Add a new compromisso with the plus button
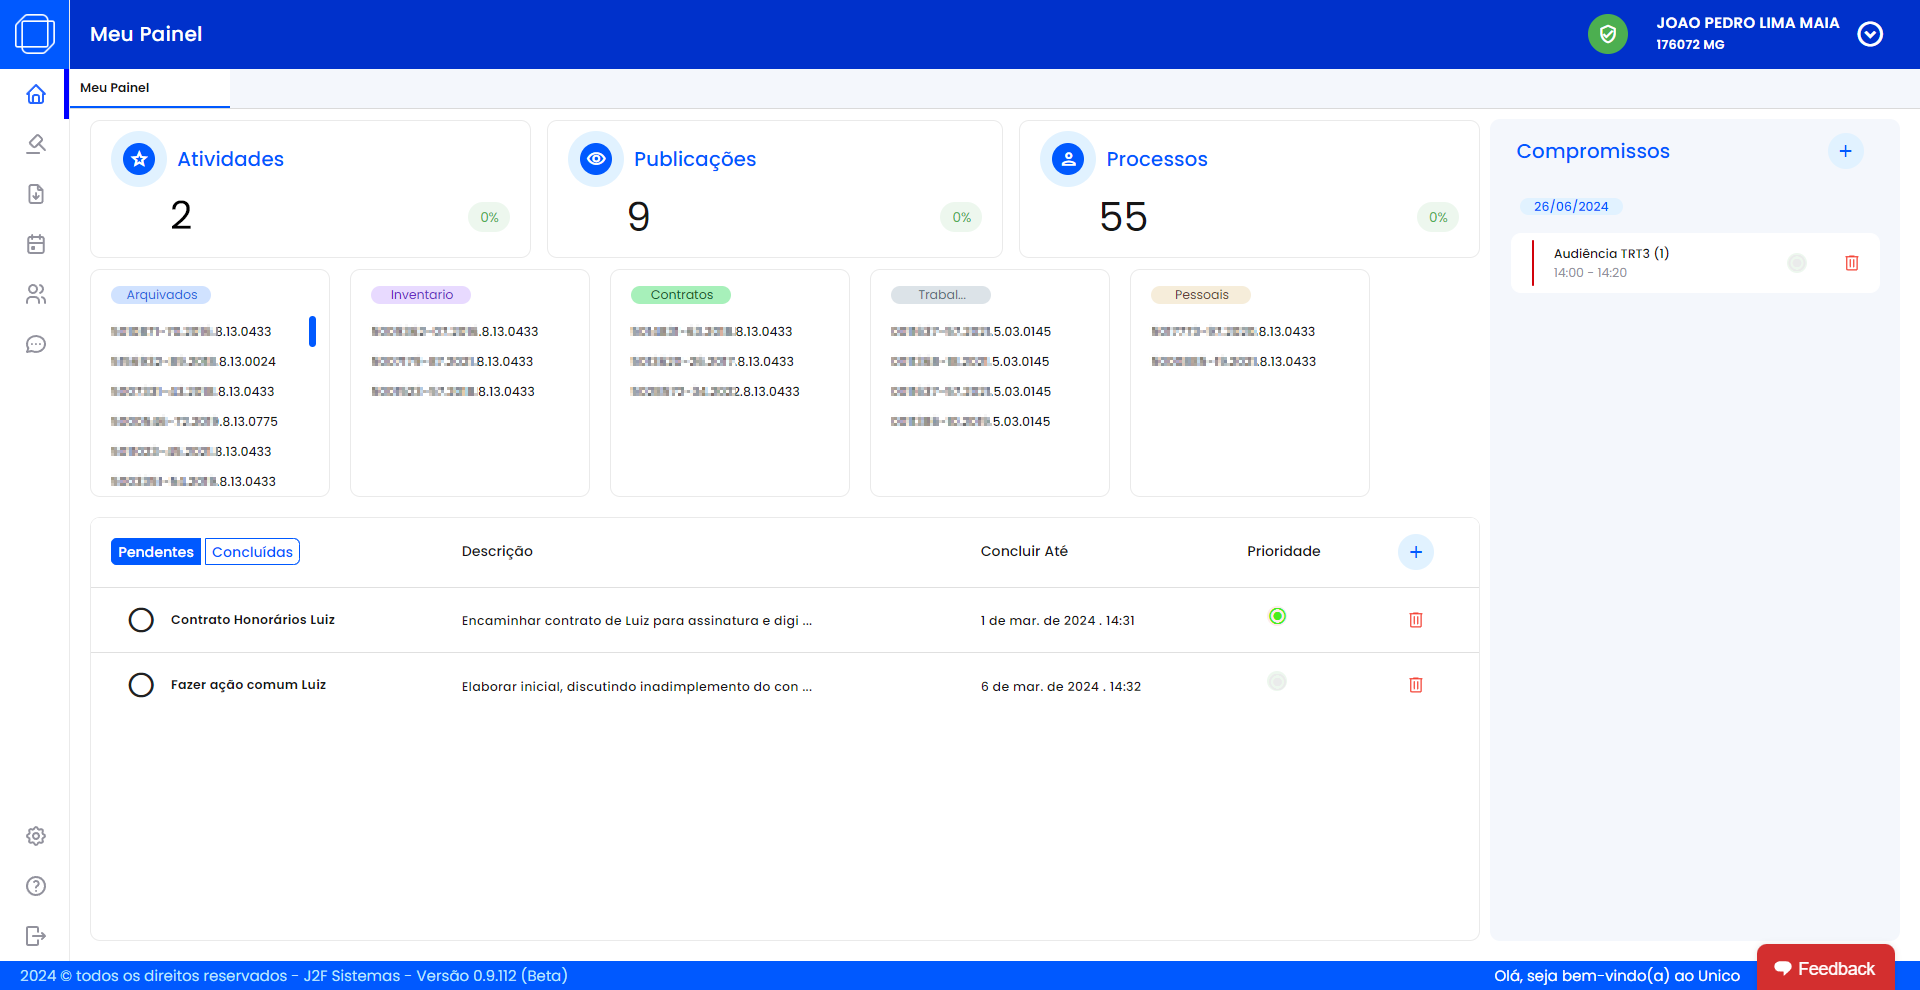 (1845, 151)
